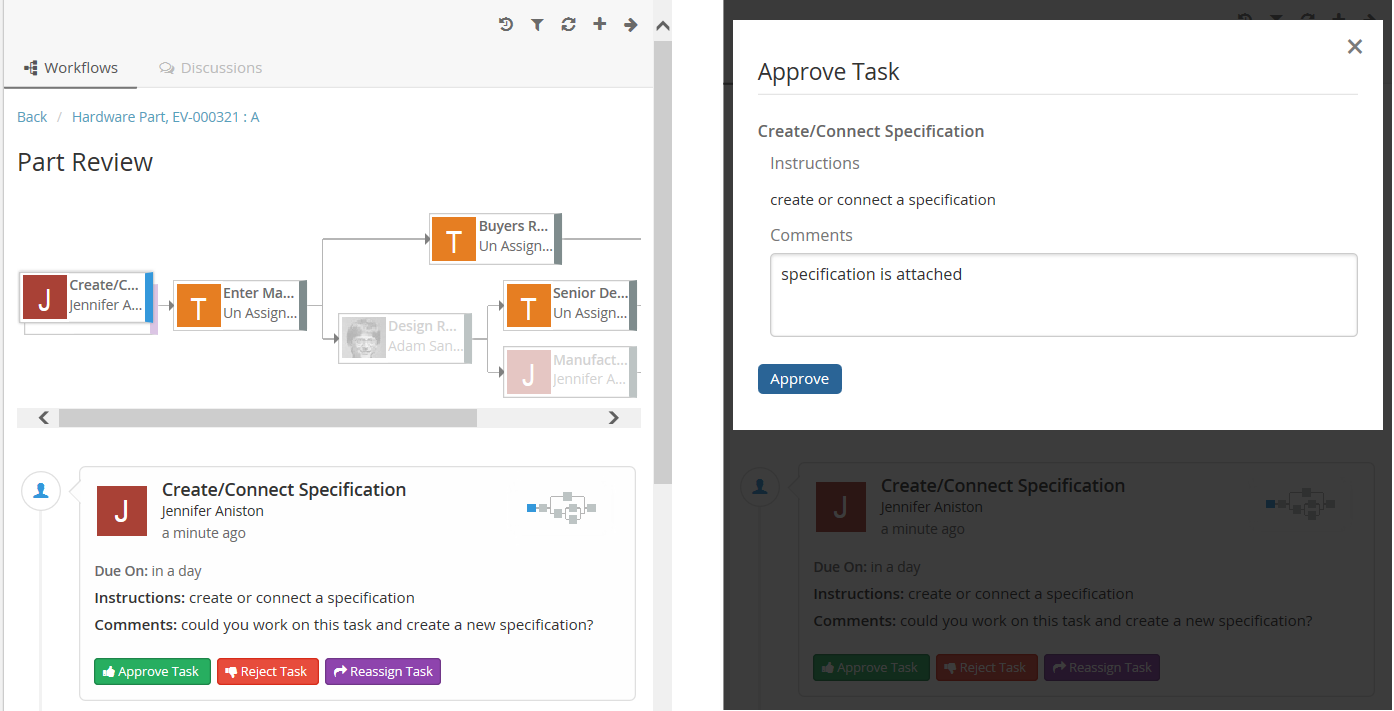Click the history icon in top toolbar

coord(506,25)
